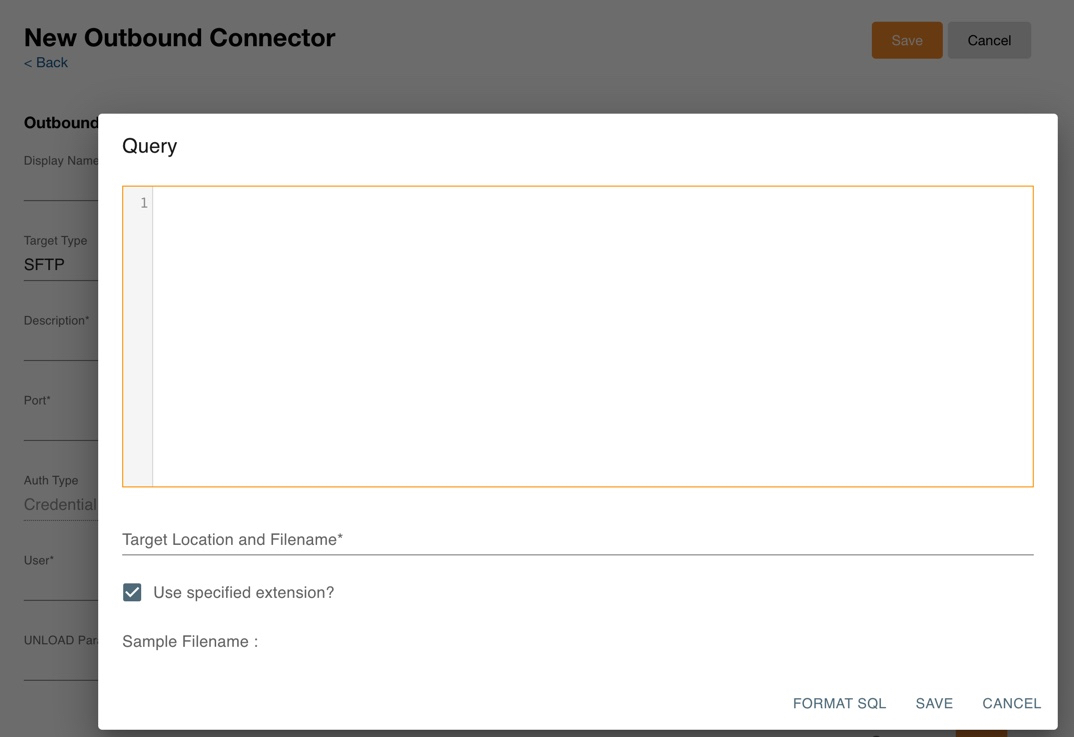Click inside the Query SQL editor area
This screenshot has width=1074, height=737.
click(592, 336)
